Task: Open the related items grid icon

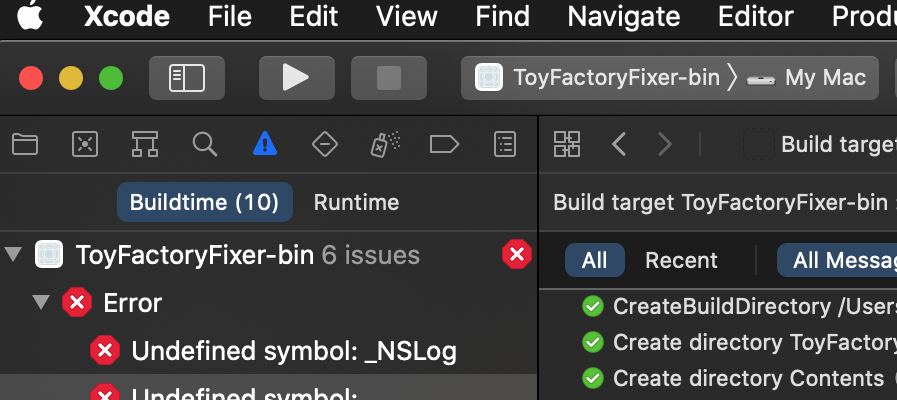Action: click(567, 144)
